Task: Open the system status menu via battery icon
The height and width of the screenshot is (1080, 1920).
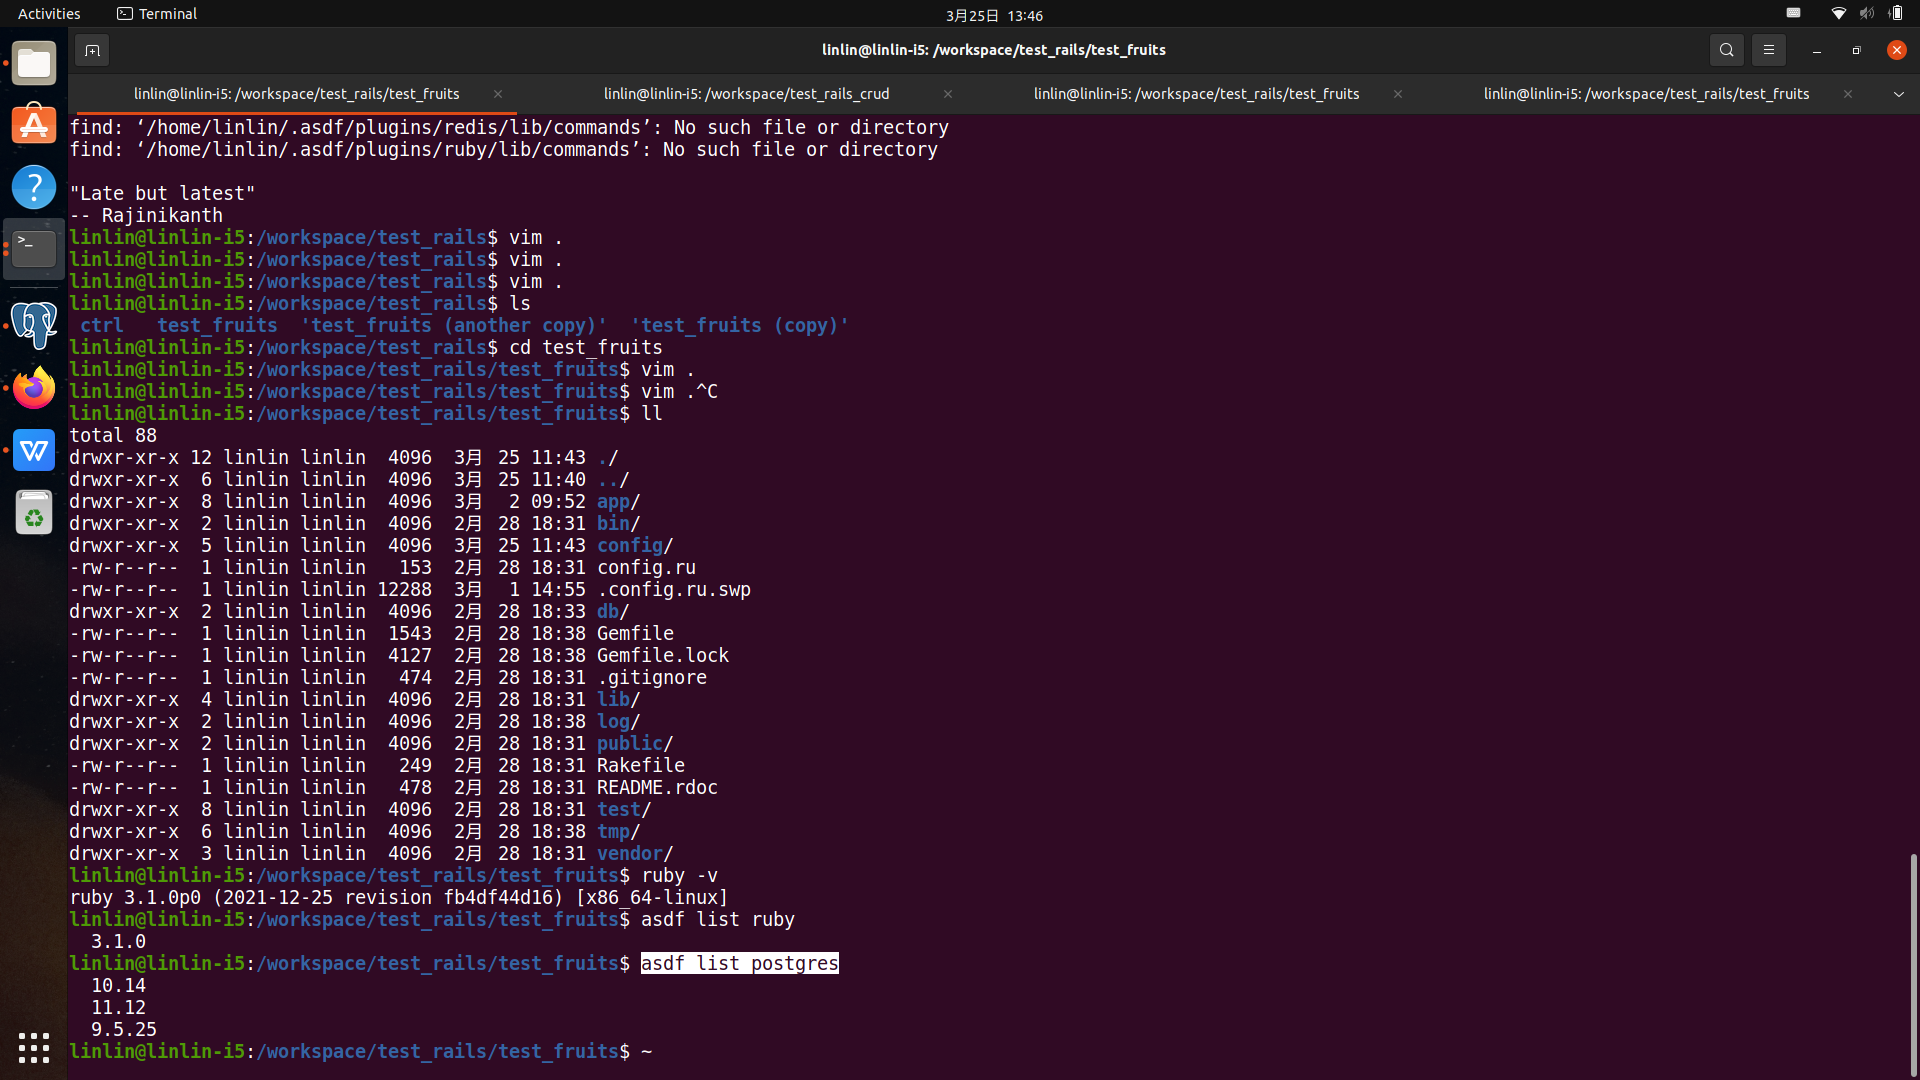Action: click(x=1895, y=14)
